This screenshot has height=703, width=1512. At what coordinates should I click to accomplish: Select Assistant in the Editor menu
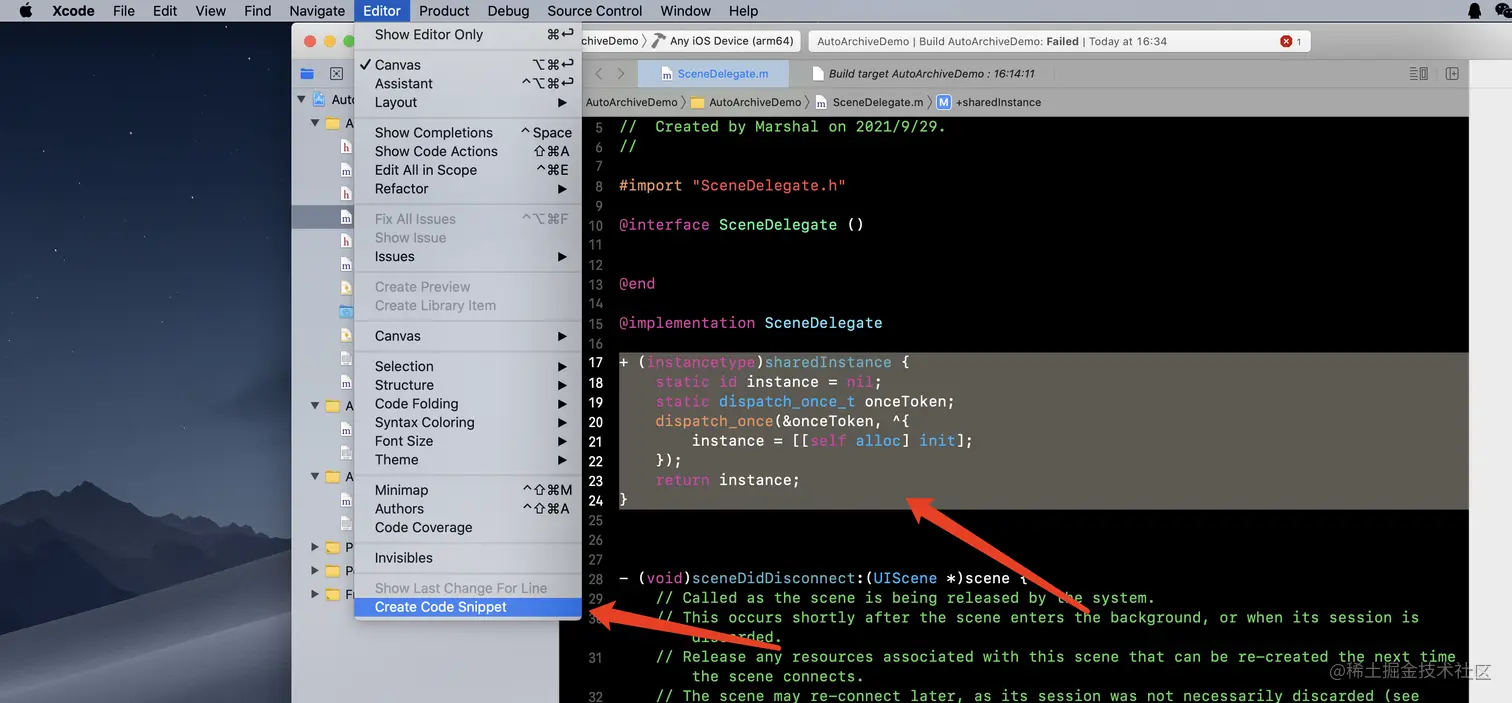click(x=468, y=84)
